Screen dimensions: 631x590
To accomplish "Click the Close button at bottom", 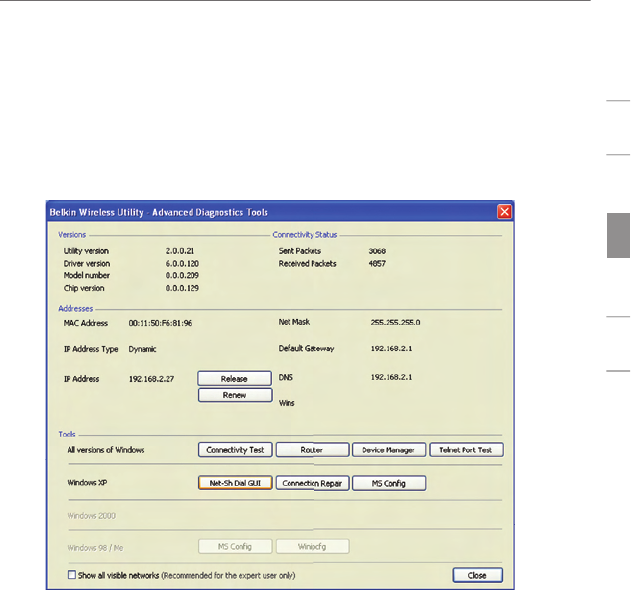I will pyautogui.click(x=477, y=575).
